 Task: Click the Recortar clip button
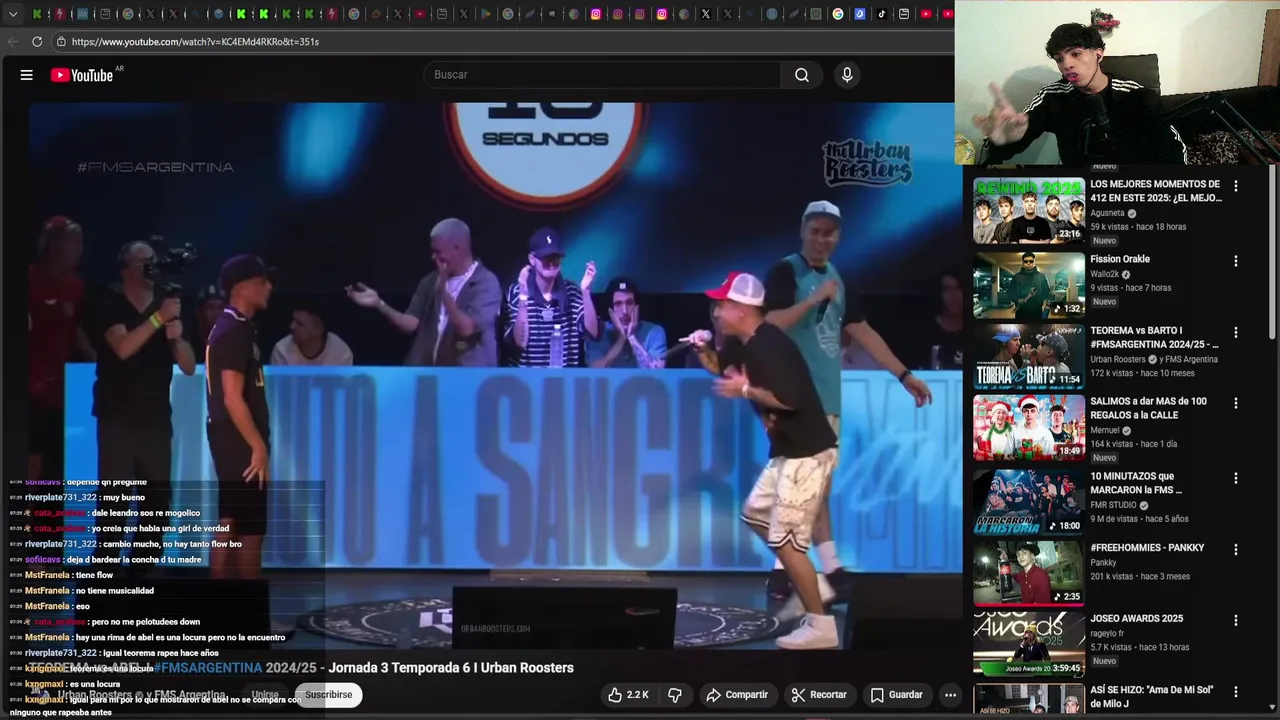(819, 695)
